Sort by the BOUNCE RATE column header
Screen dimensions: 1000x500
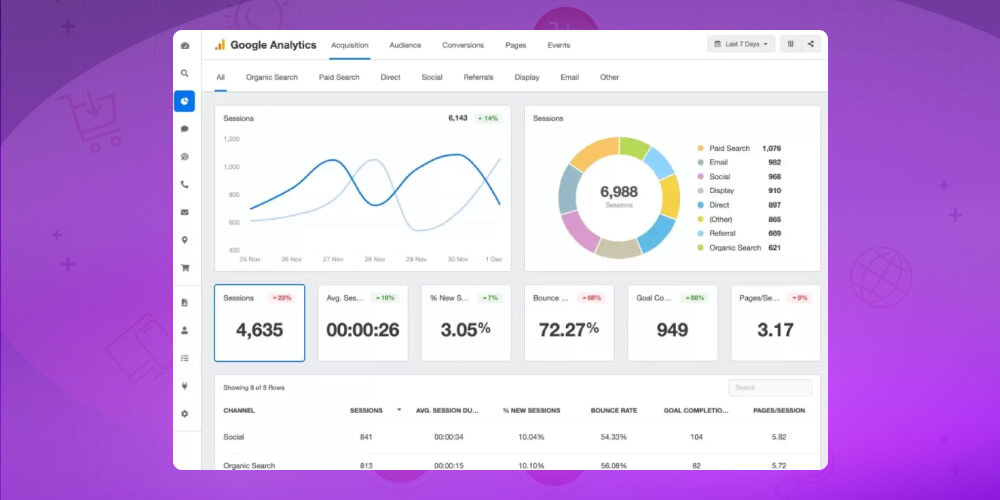pos(614,411)
